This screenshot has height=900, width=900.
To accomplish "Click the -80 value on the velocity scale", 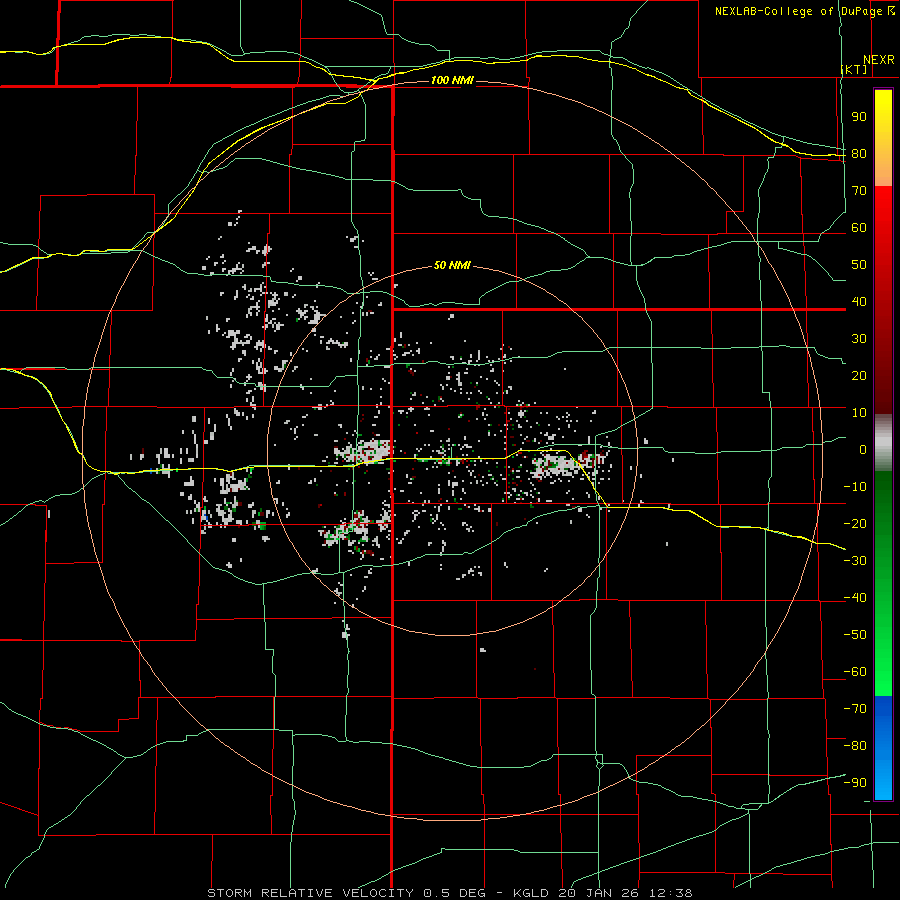I will pos(855,746).
